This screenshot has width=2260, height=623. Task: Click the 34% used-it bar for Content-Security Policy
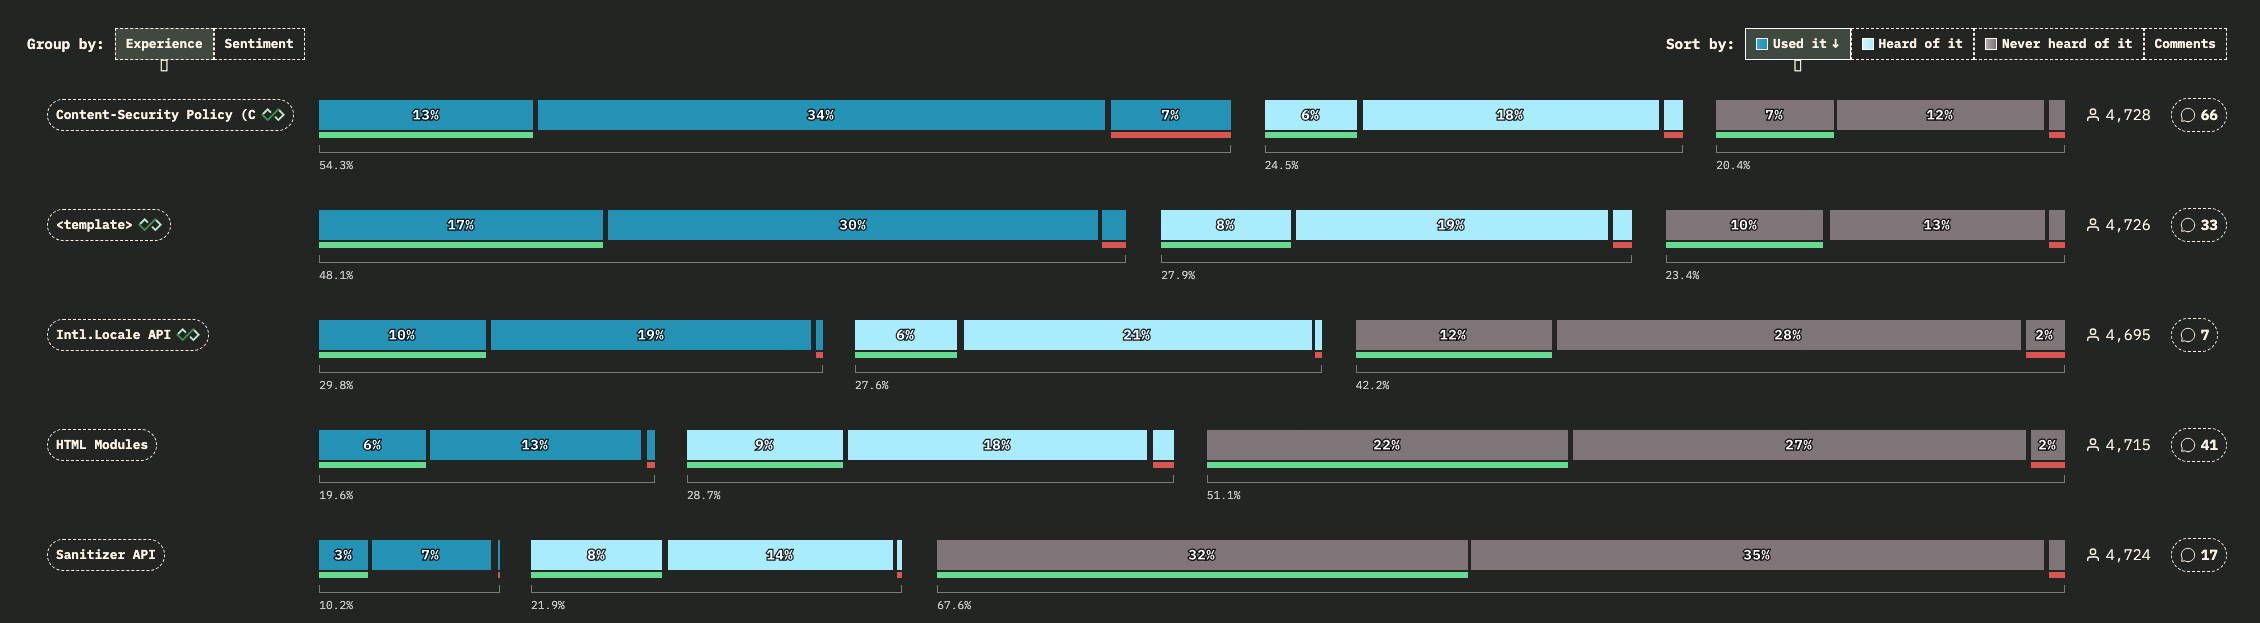pyautogui.click(x=821, y=115)
